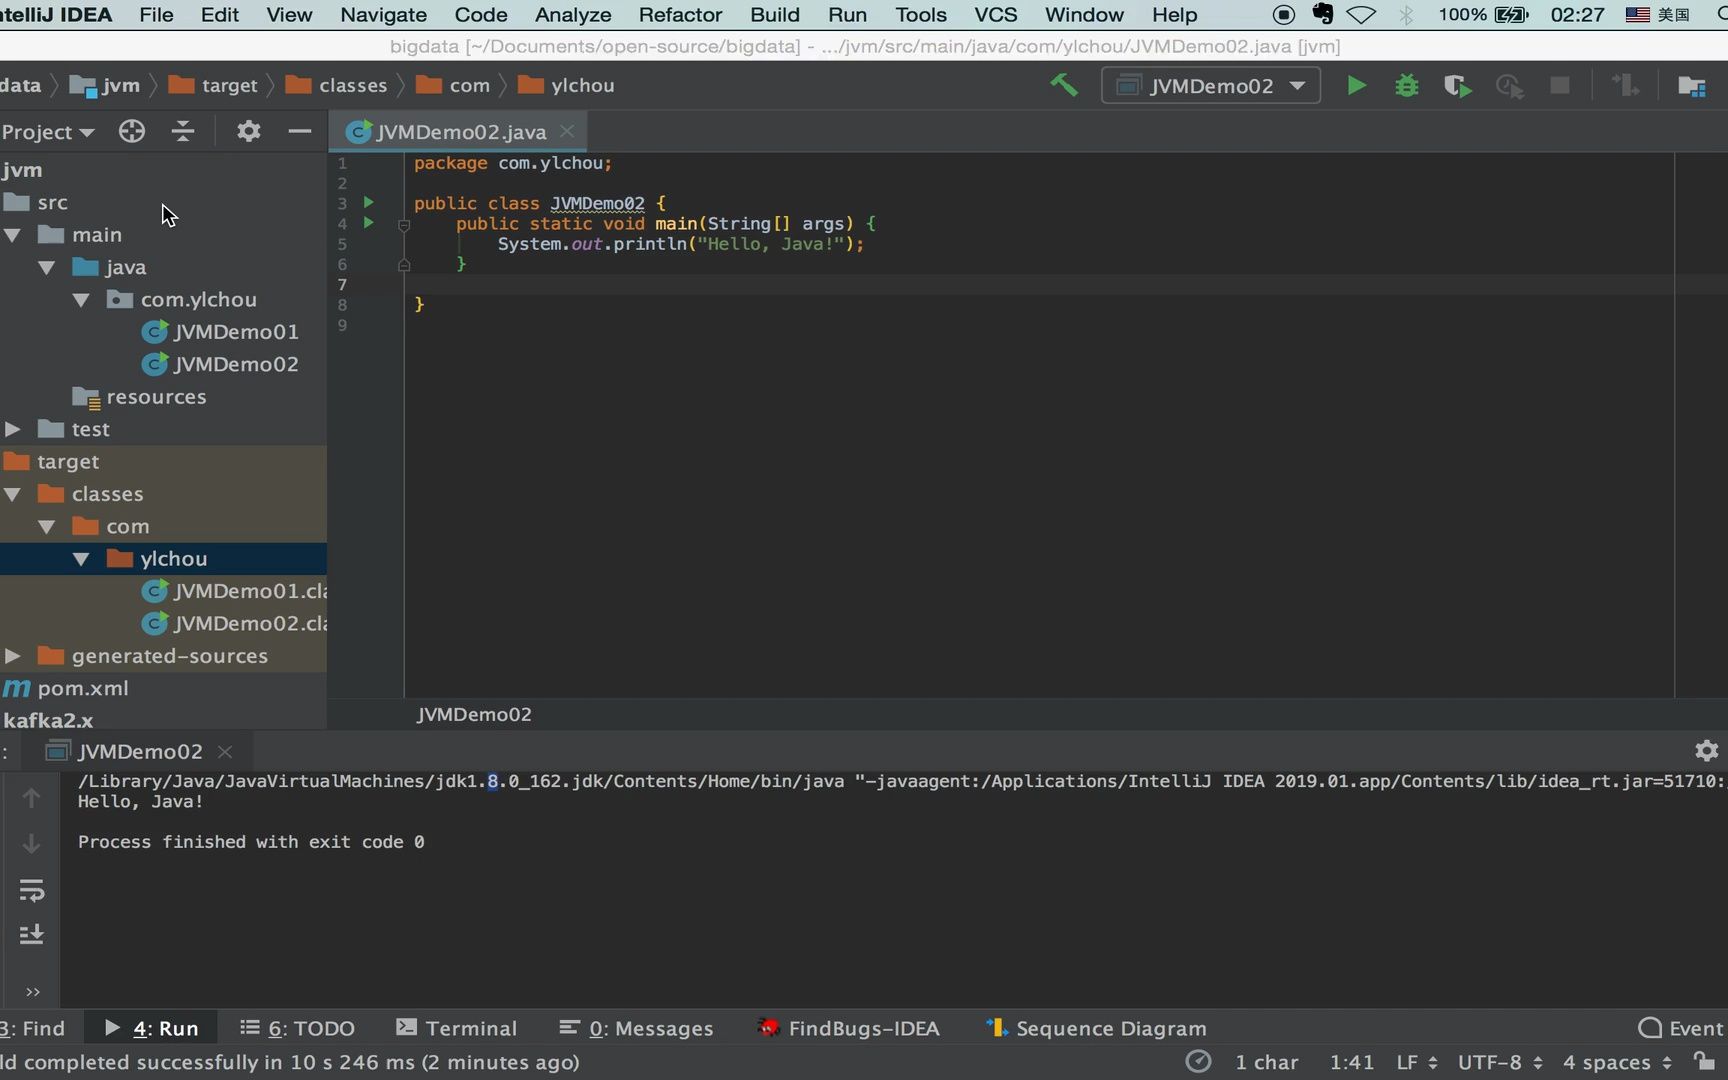Hide the Project tool window
Screen dimensions: 1728x1080
tap(299, 131)
